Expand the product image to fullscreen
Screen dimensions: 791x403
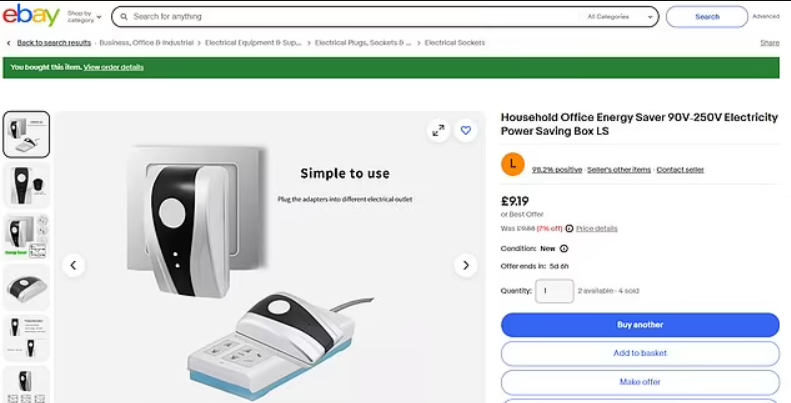[x=438, y=131]
